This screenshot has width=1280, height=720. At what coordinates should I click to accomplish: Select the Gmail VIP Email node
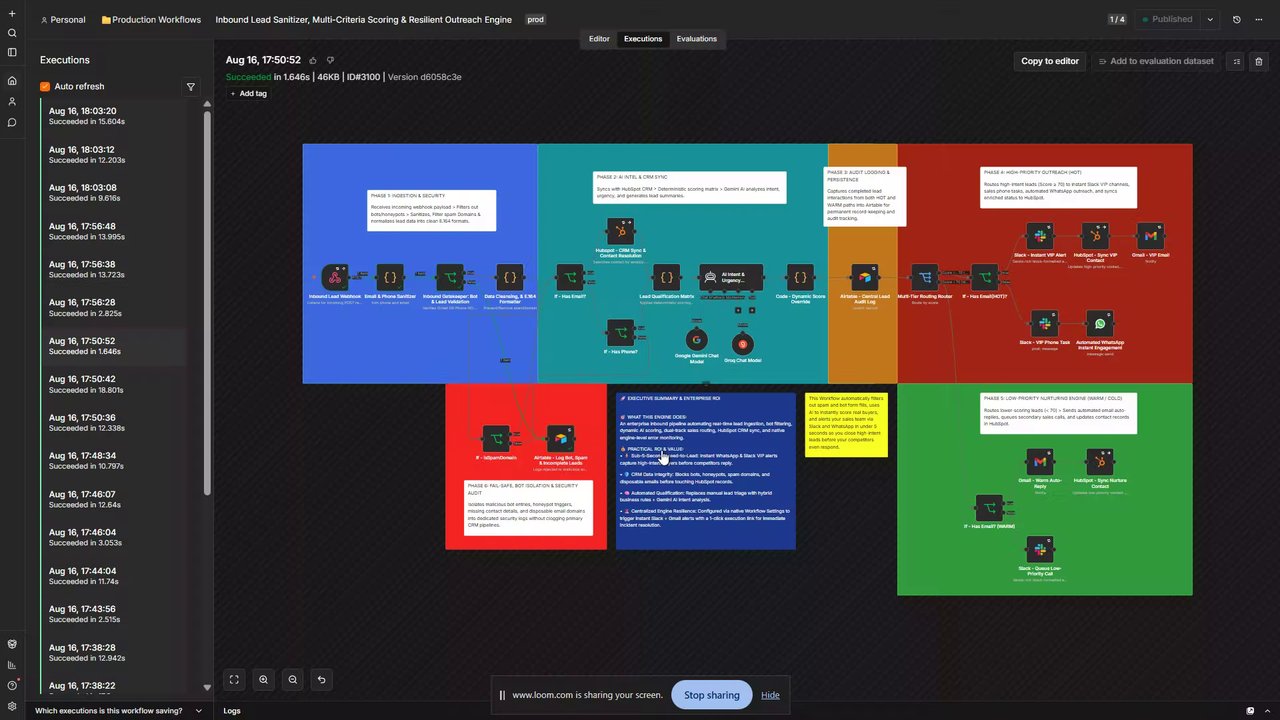pos(1151,236)
